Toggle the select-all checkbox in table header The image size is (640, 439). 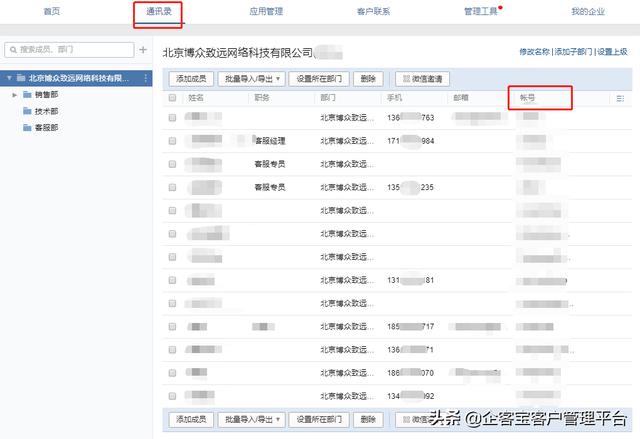tap(172, 98)
